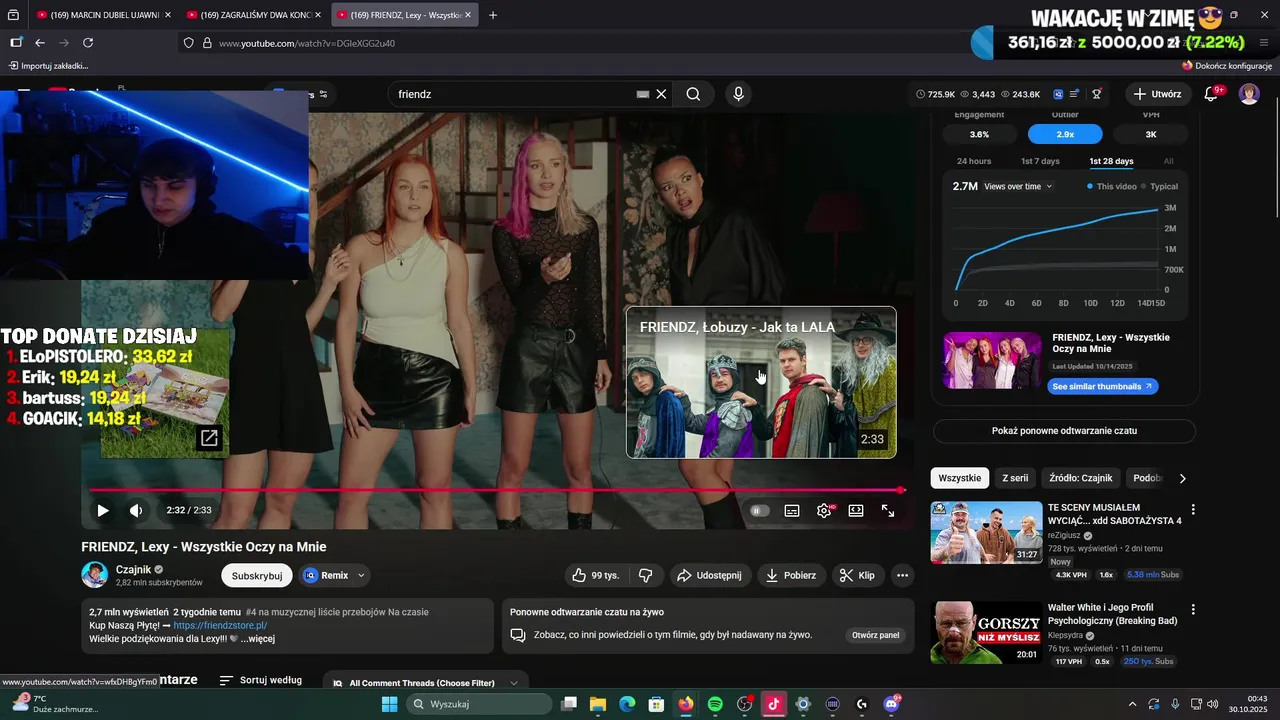Viewport: 1280px width, 720px height.
Task: Switch to the 1st 7 days tab
Action: [x=1040, y=161]
